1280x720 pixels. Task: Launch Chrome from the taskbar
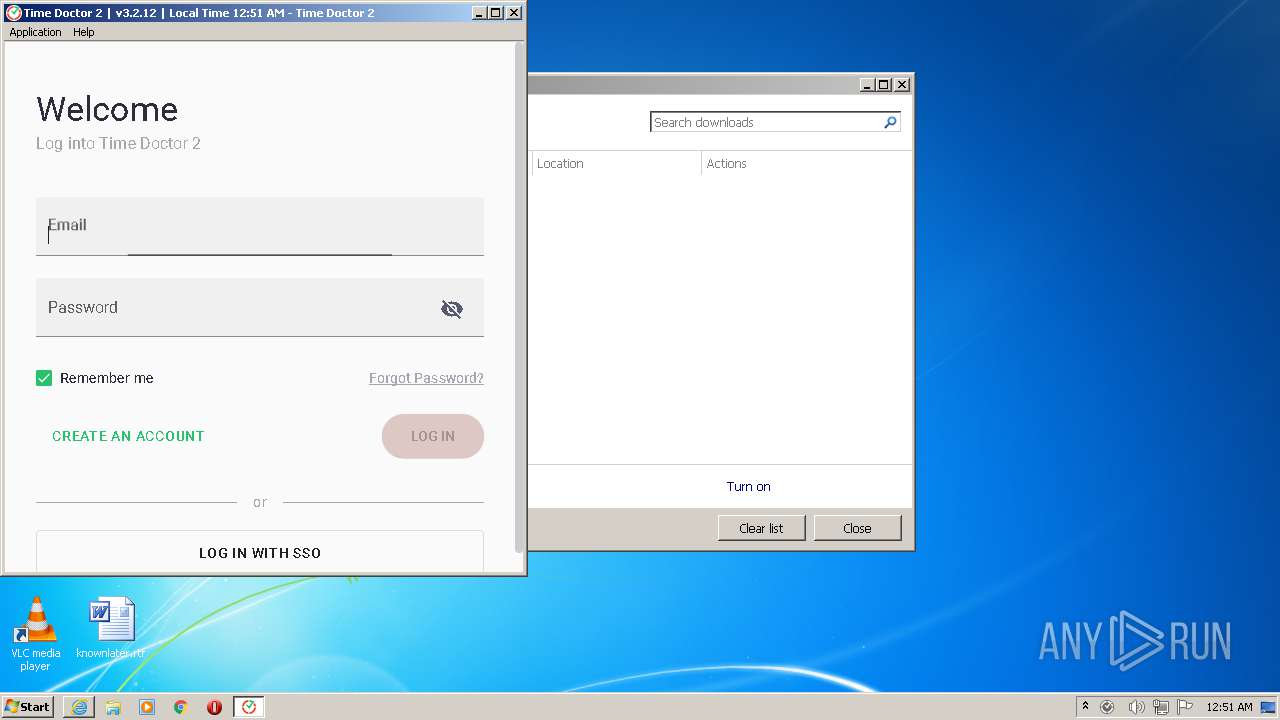tap(181, 707)
